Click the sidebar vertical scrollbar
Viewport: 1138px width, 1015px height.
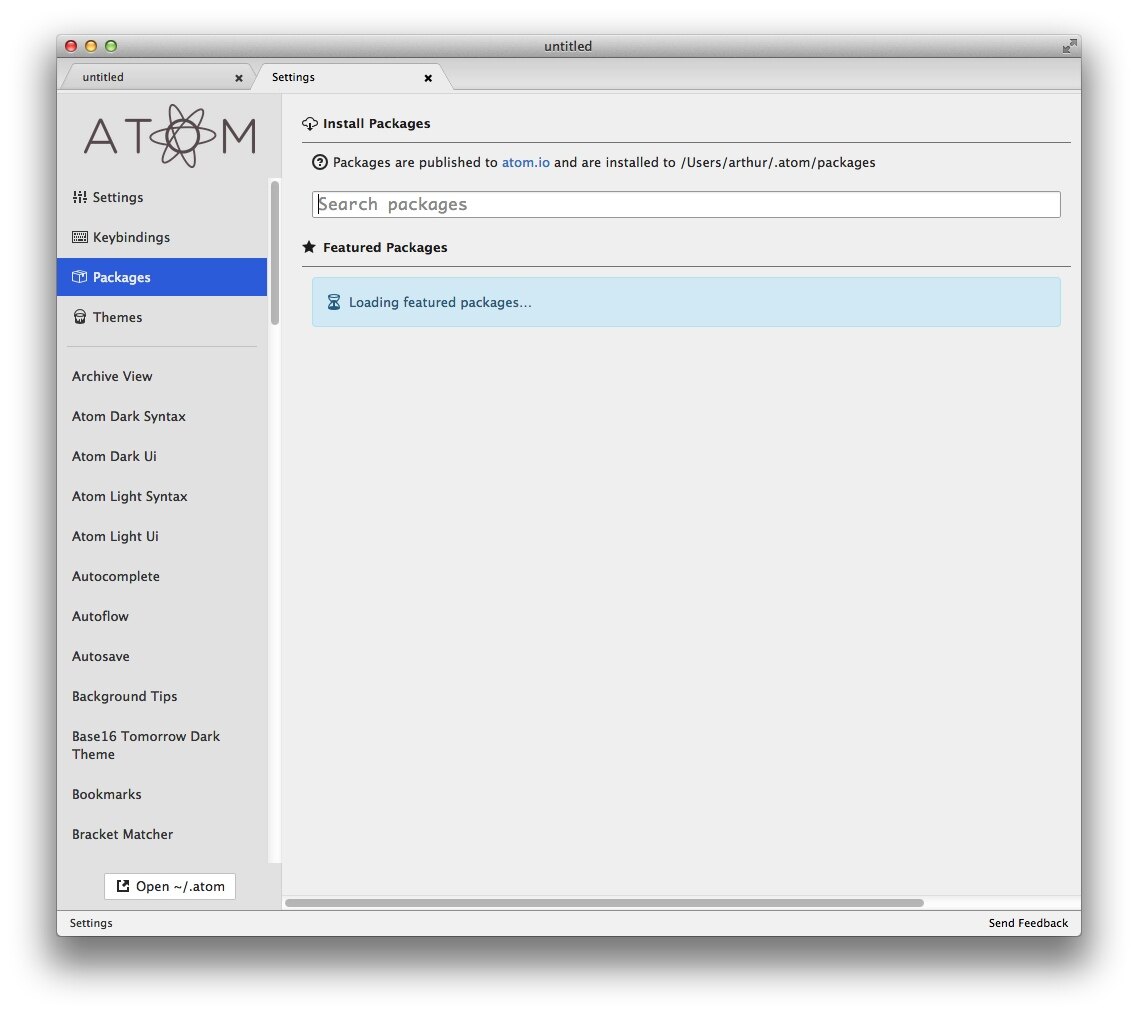275,253
